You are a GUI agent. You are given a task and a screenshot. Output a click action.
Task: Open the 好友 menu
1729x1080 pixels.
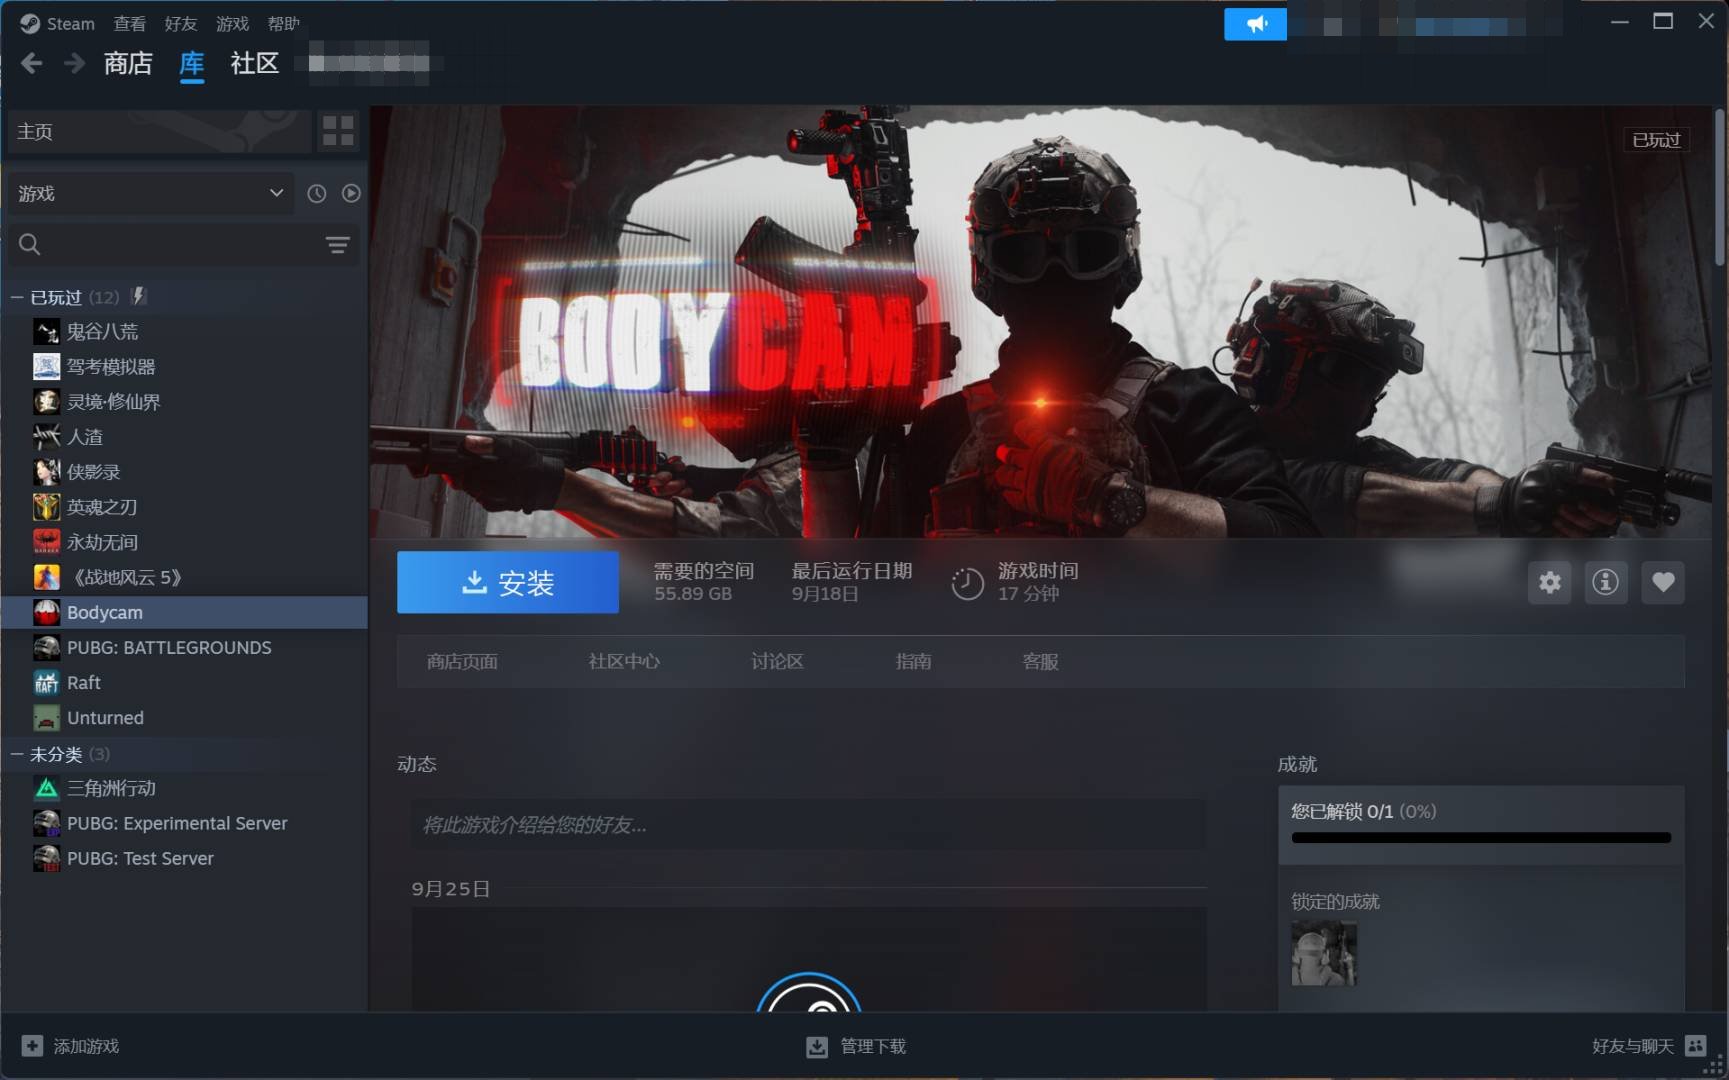pyautogui.click(x=181, y=23)
